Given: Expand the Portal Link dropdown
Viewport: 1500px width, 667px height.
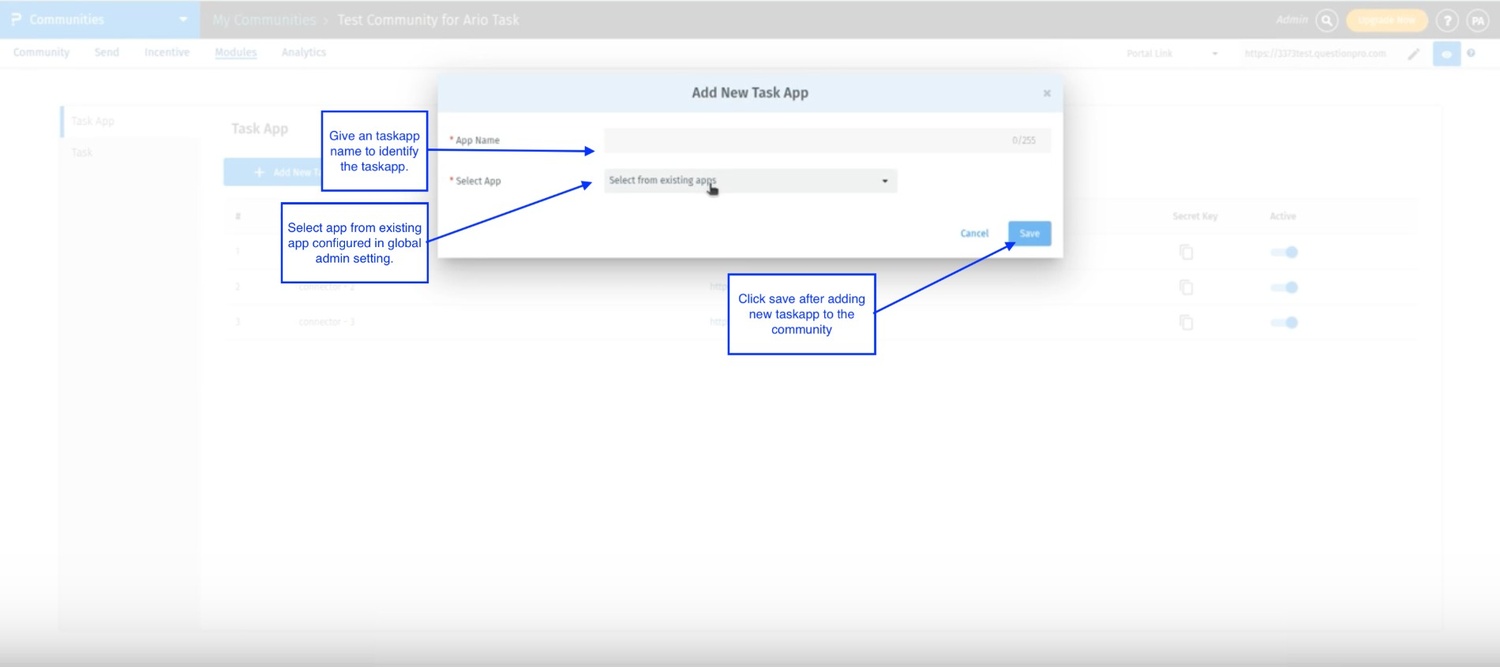Looking at the screenshot, I should [x=1215, y=54].
